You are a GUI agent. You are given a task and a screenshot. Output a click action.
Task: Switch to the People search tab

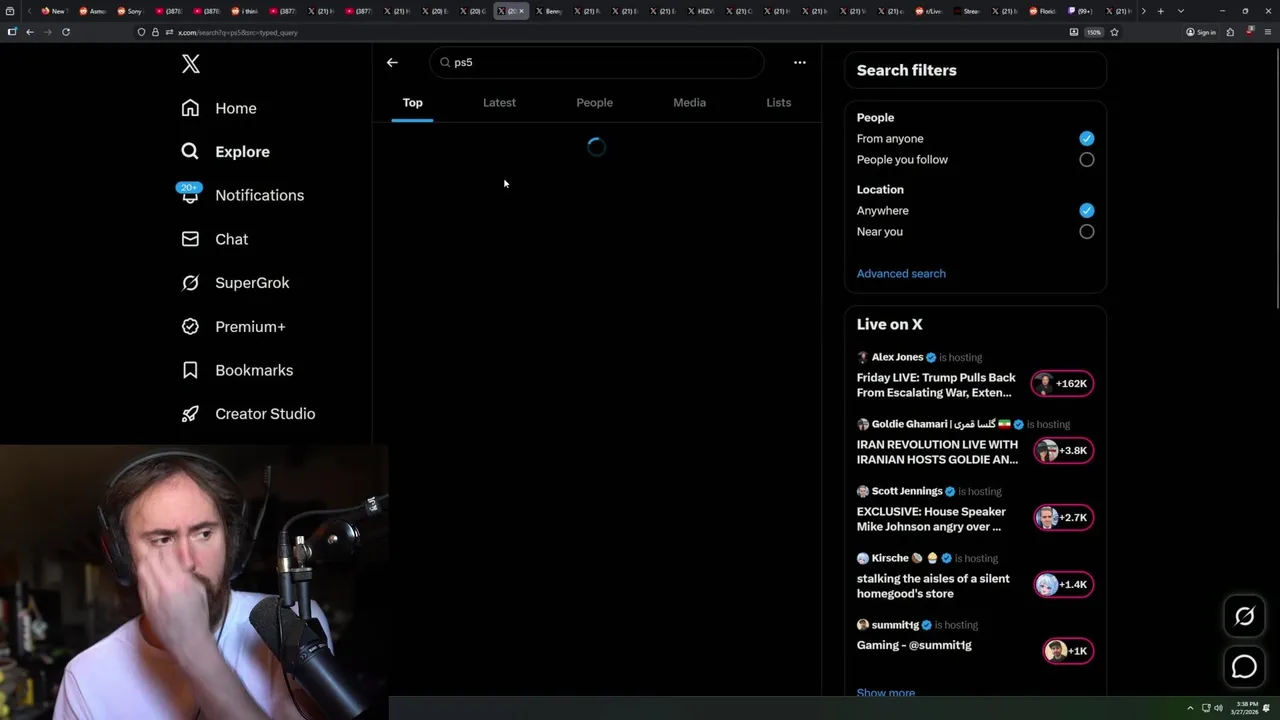click(x=594, y=102)
